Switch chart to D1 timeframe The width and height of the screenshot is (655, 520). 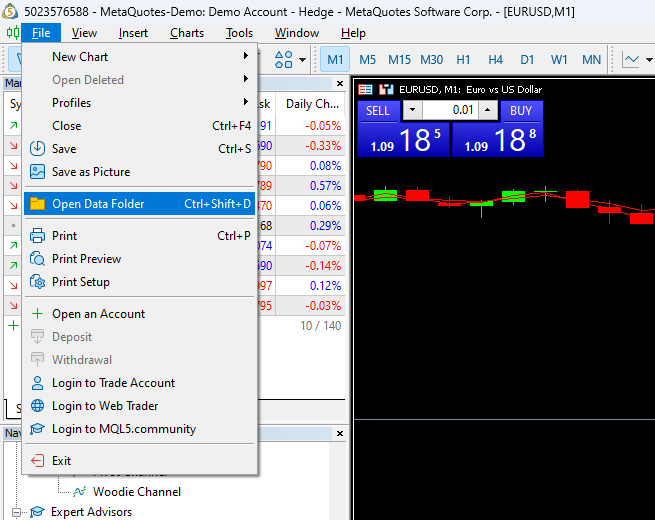pyautogui.click(x=527, y=60)
